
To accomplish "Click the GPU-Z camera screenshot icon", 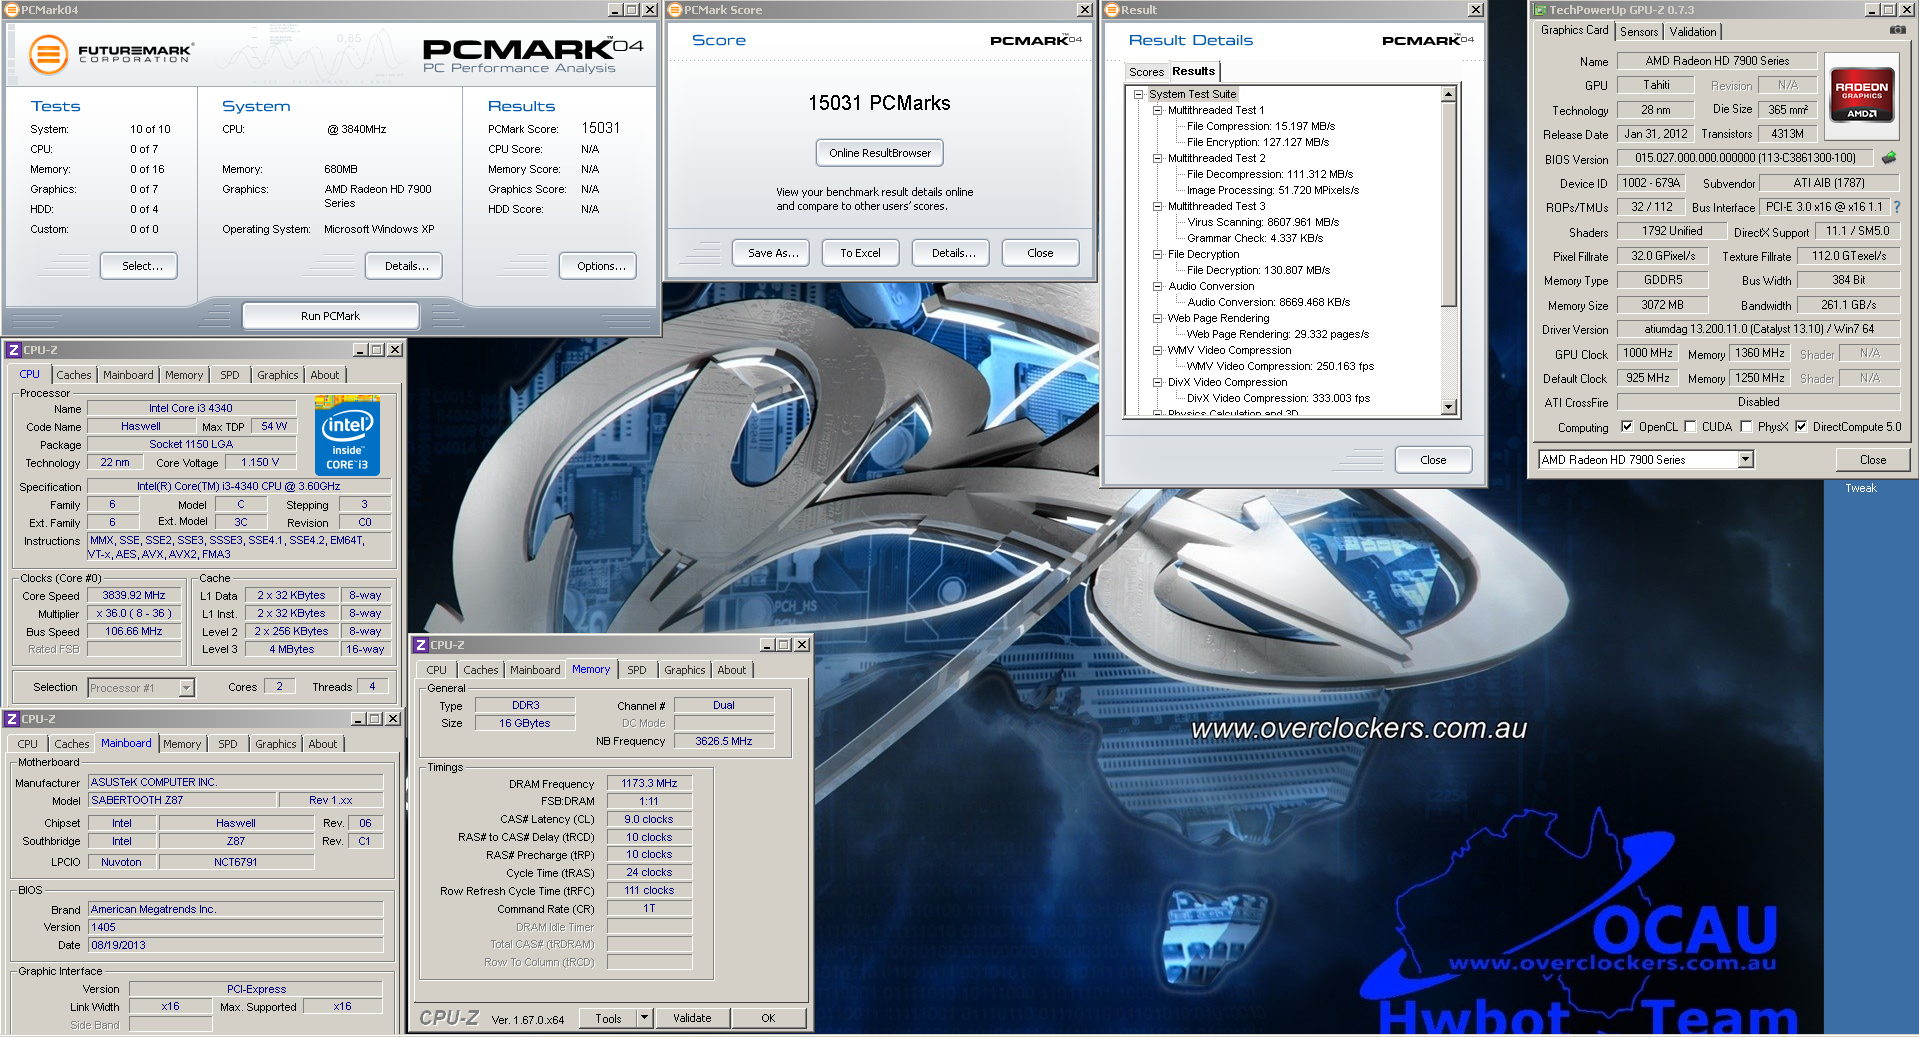I will click(1897, 31).
